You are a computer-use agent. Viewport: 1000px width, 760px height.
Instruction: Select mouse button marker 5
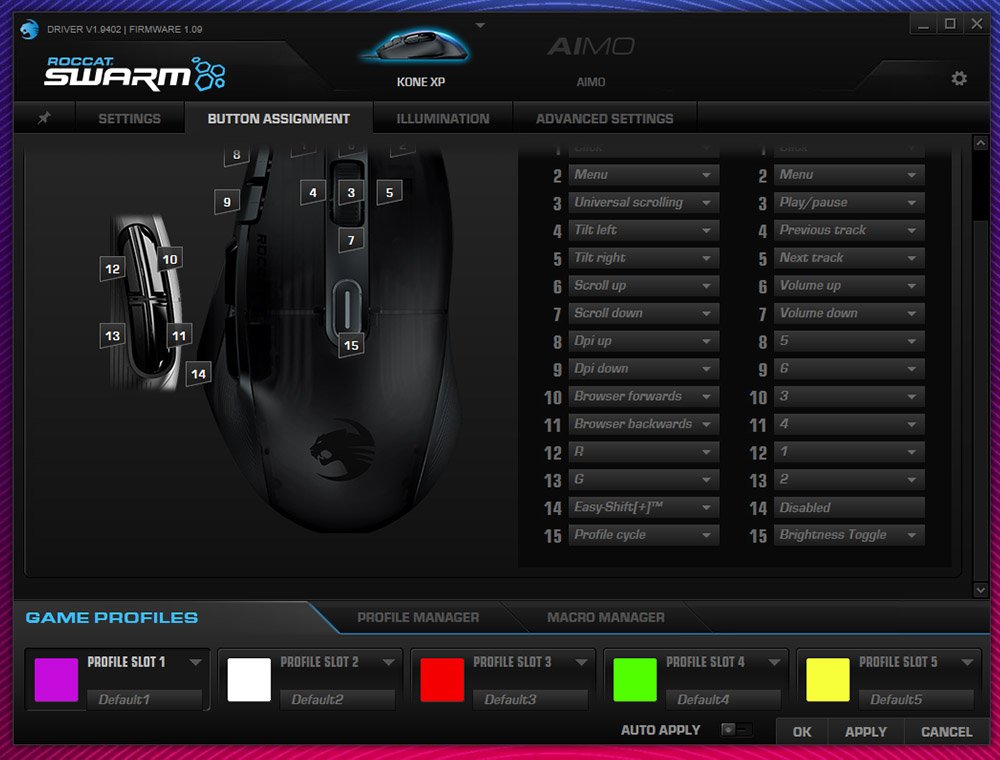(x=389, y=193)
